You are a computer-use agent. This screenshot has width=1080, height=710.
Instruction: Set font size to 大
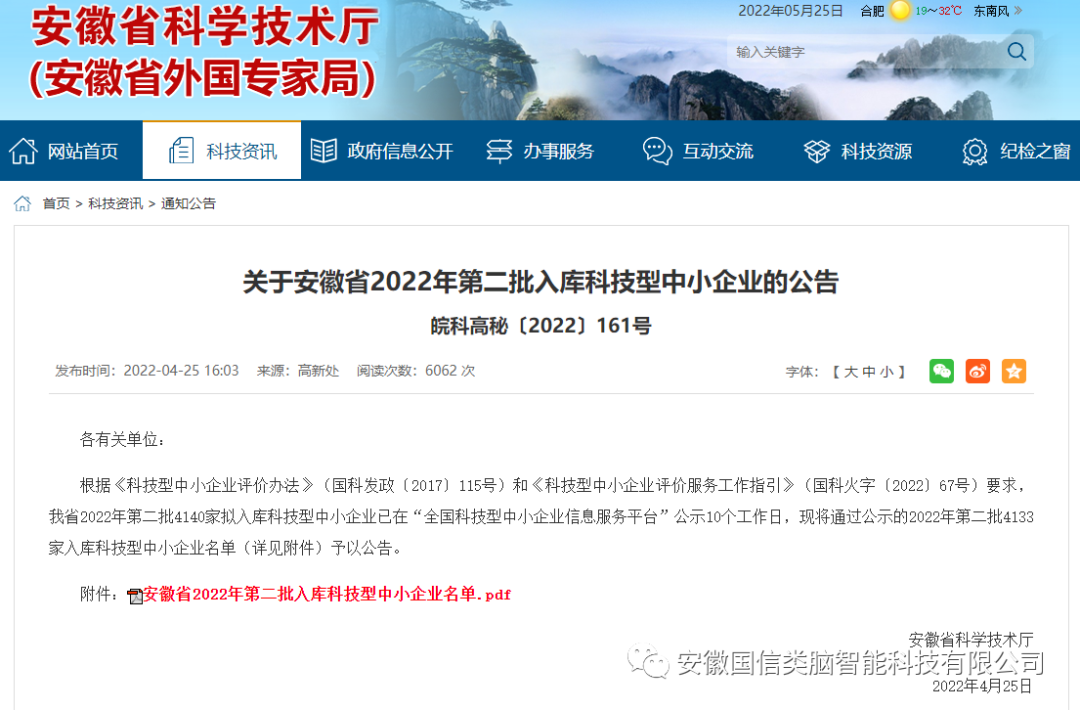coord(851,372)
